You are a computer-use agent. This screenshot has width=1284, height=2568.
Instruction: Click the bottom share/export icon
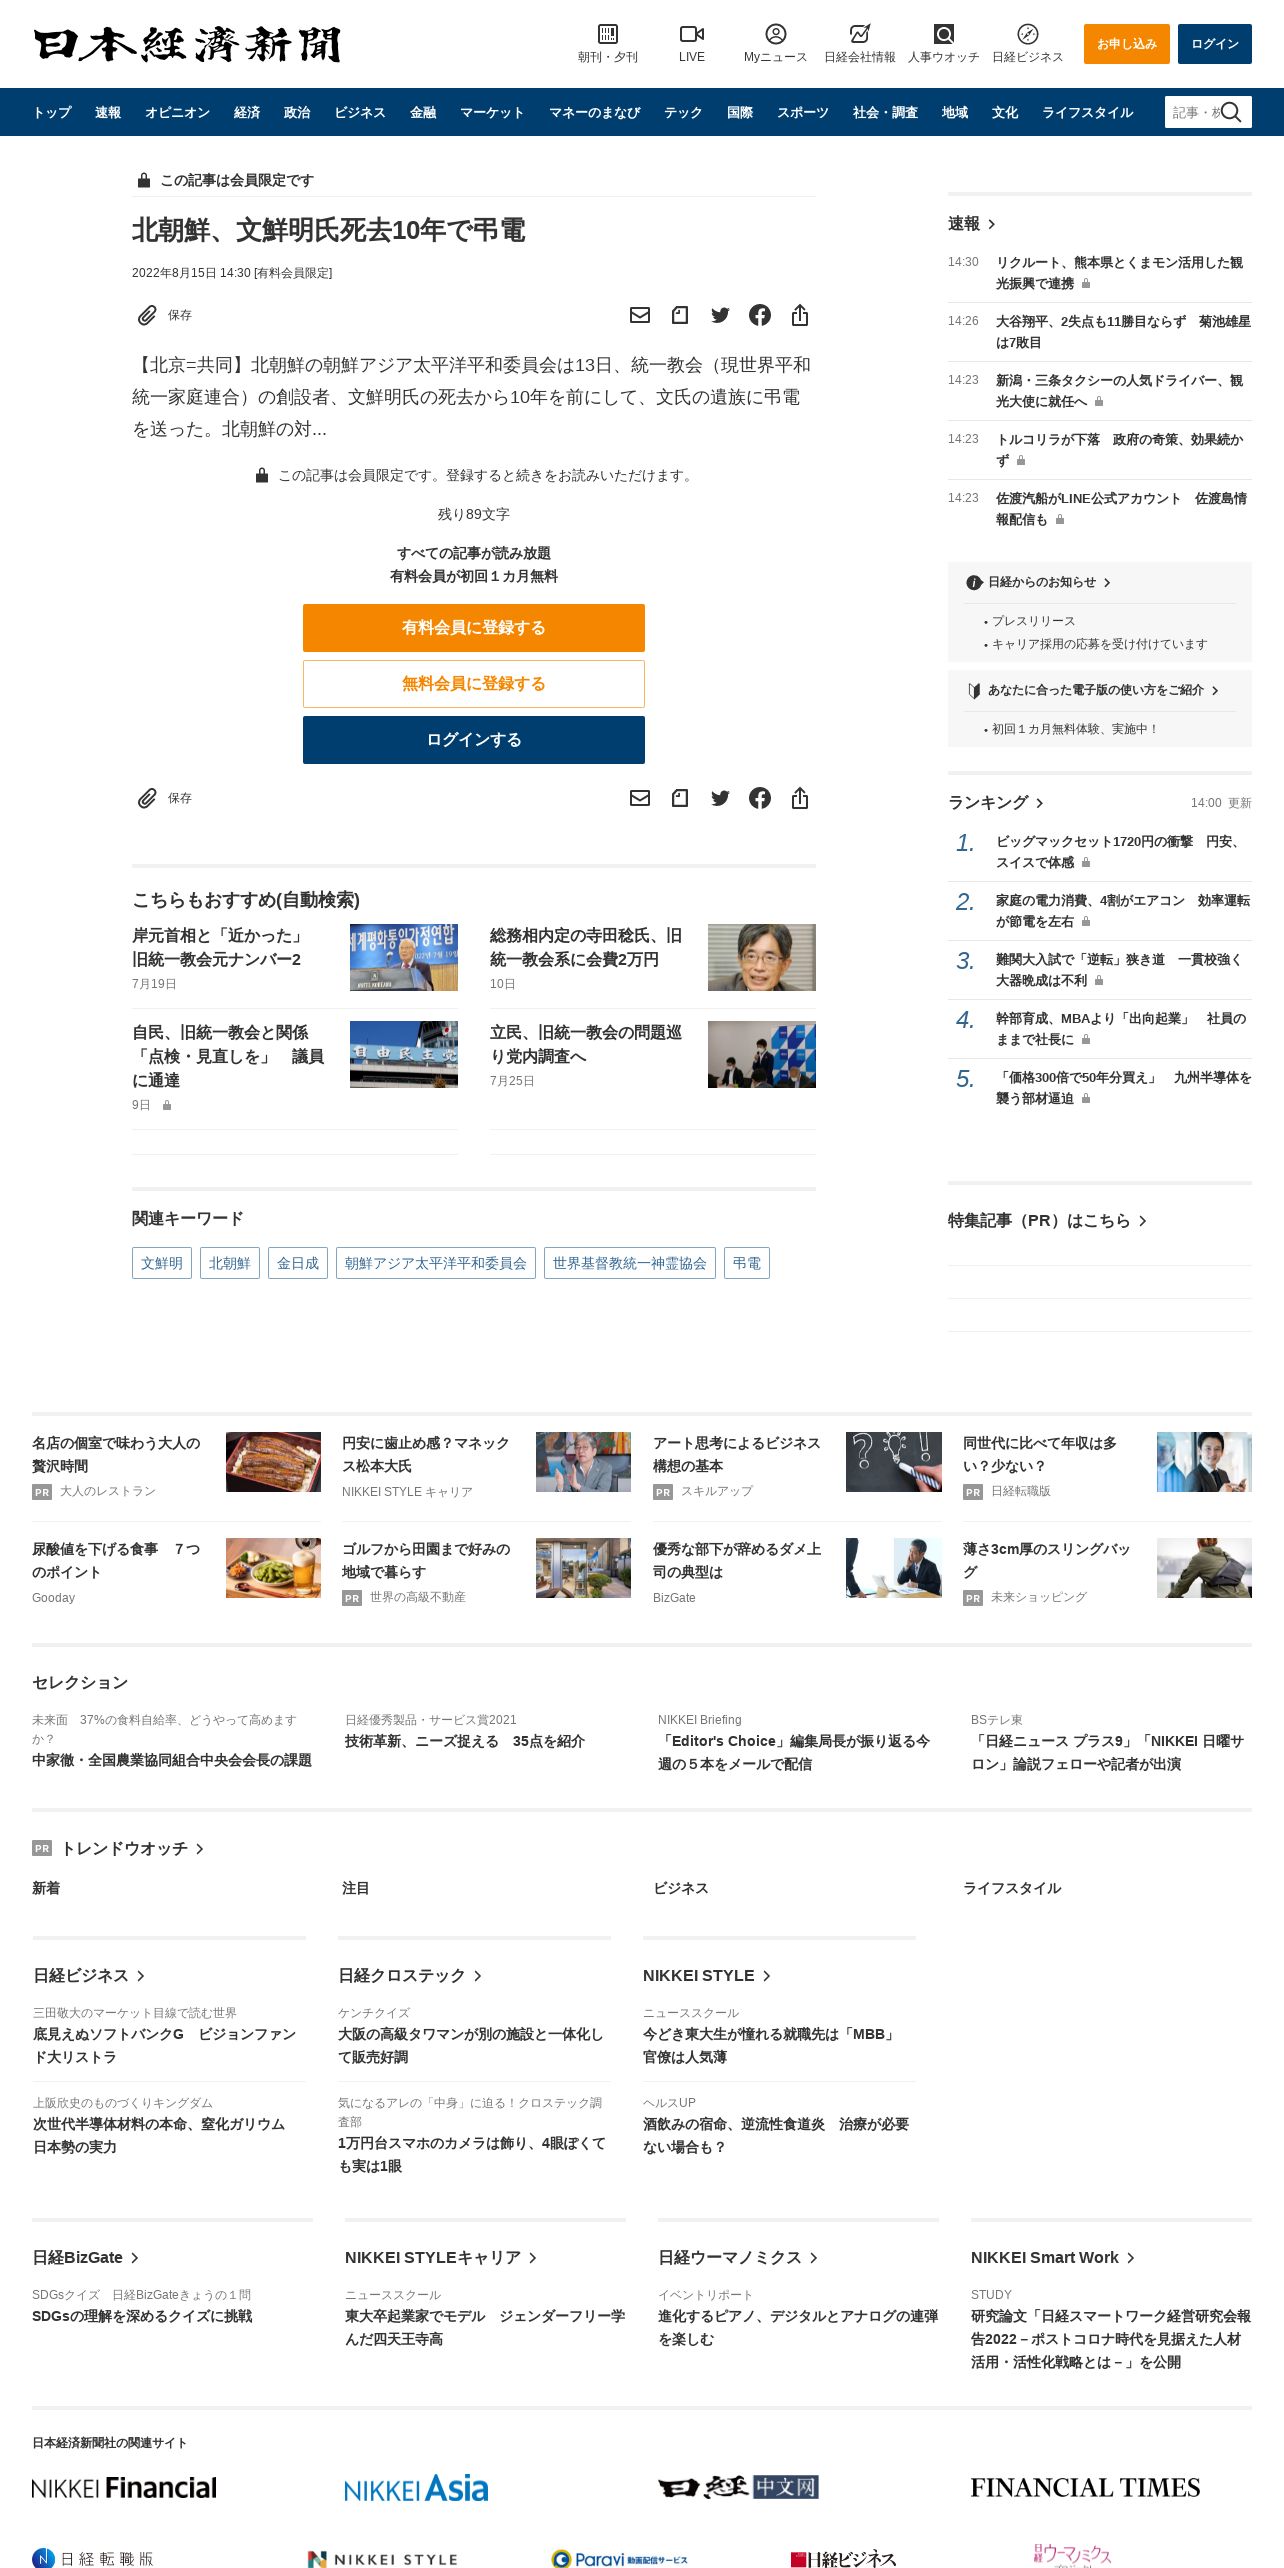(x=800, y=798)
